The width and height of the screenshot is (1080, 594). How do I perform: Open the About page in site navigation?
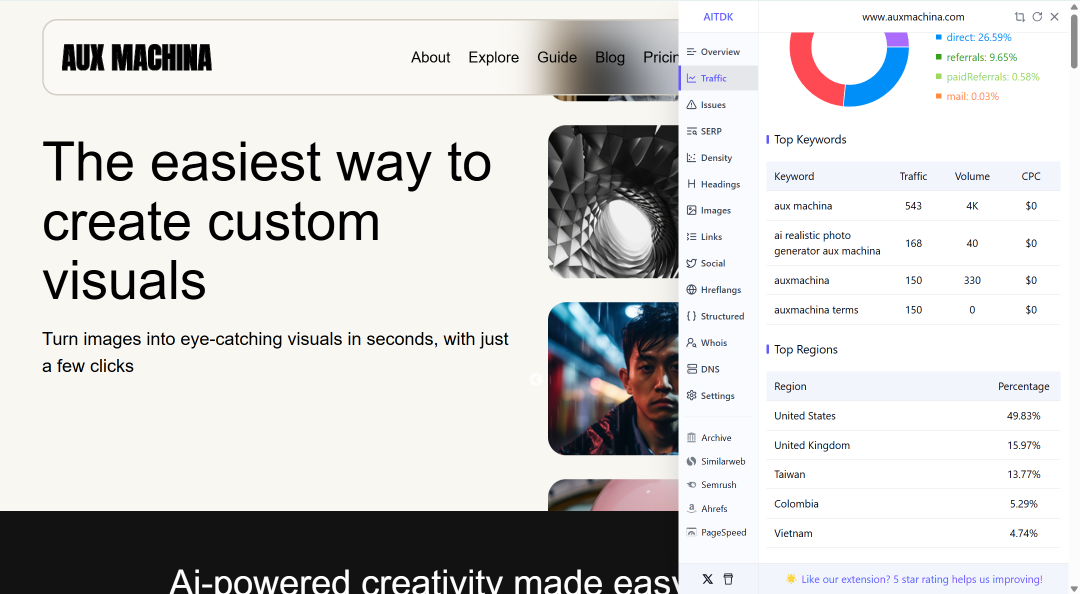coord(430,57)
